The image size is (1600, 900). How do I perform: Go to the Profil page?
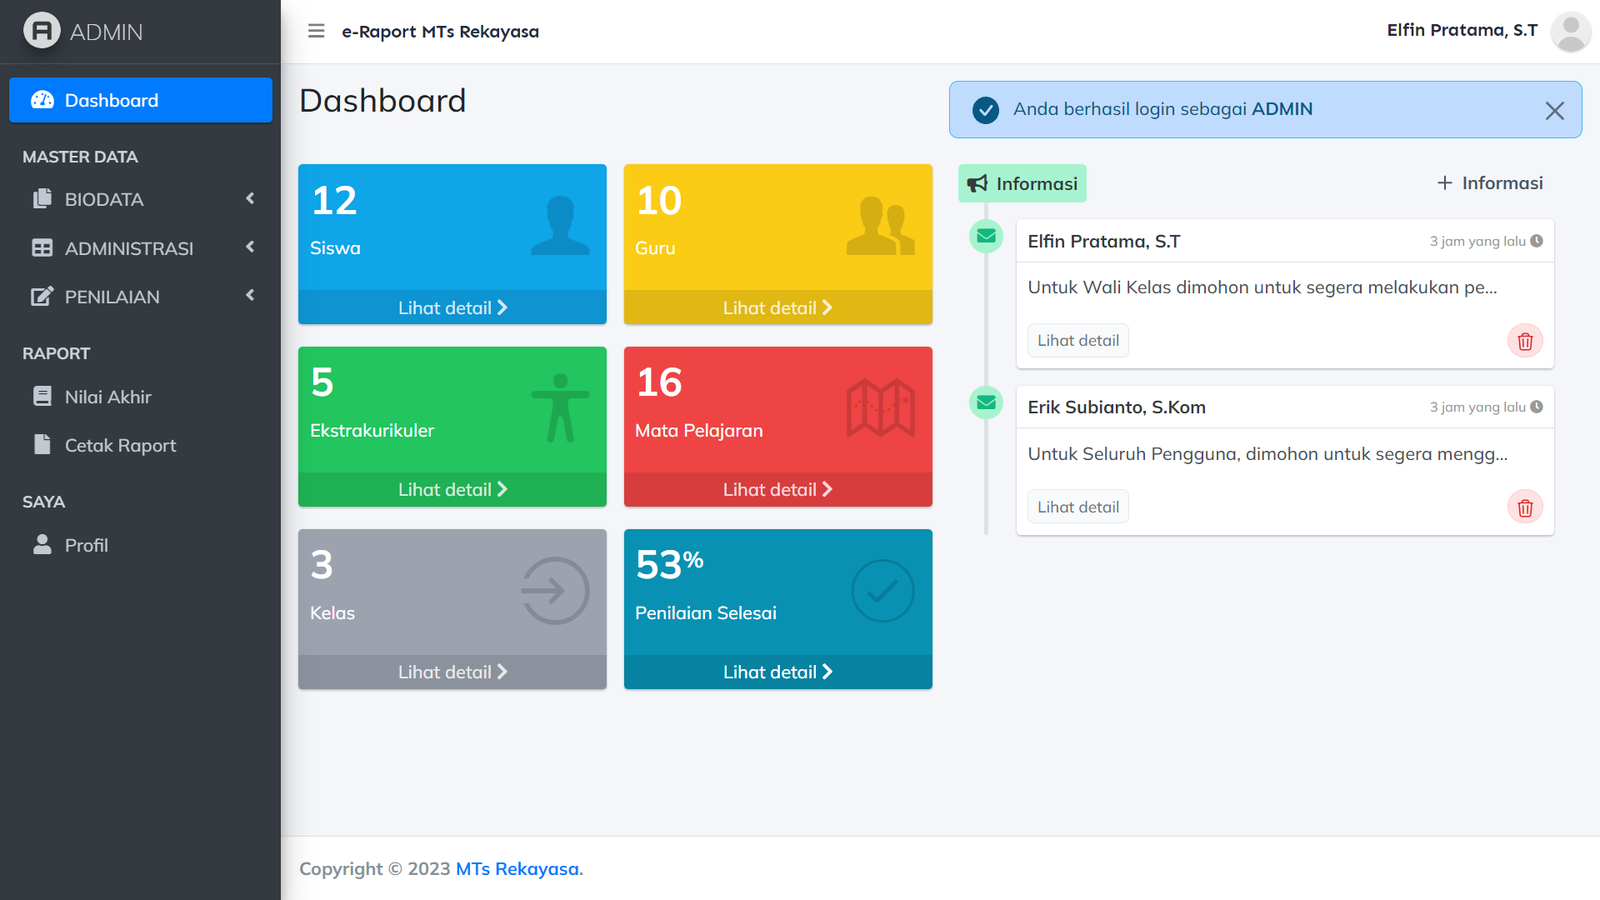tap(86, 545)
